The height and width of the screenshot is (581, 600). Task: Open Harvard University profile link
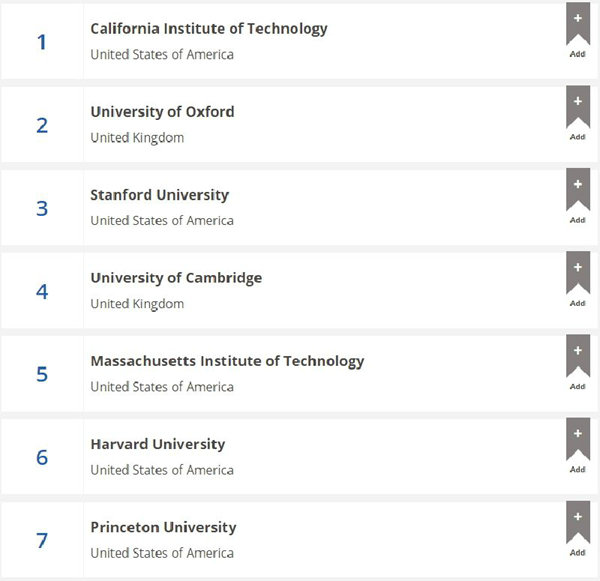click(157, 443)
